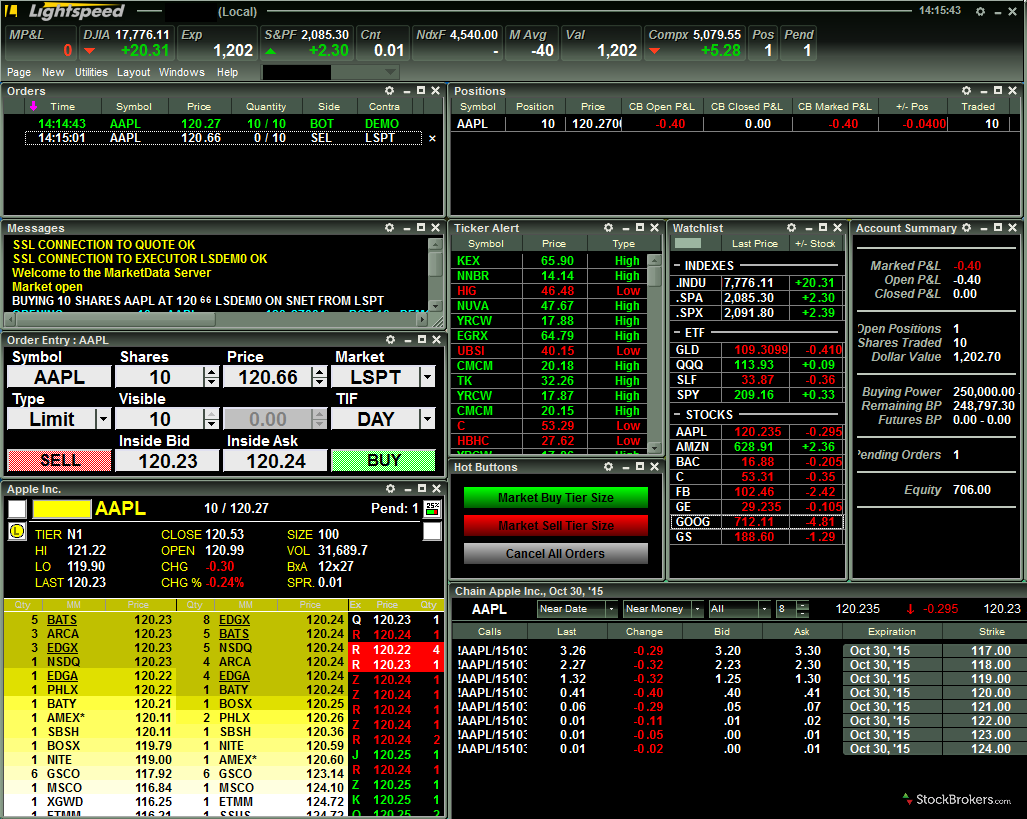
Task: Click the DJIA red down arrow indicator
Action: tap(90, 51)
